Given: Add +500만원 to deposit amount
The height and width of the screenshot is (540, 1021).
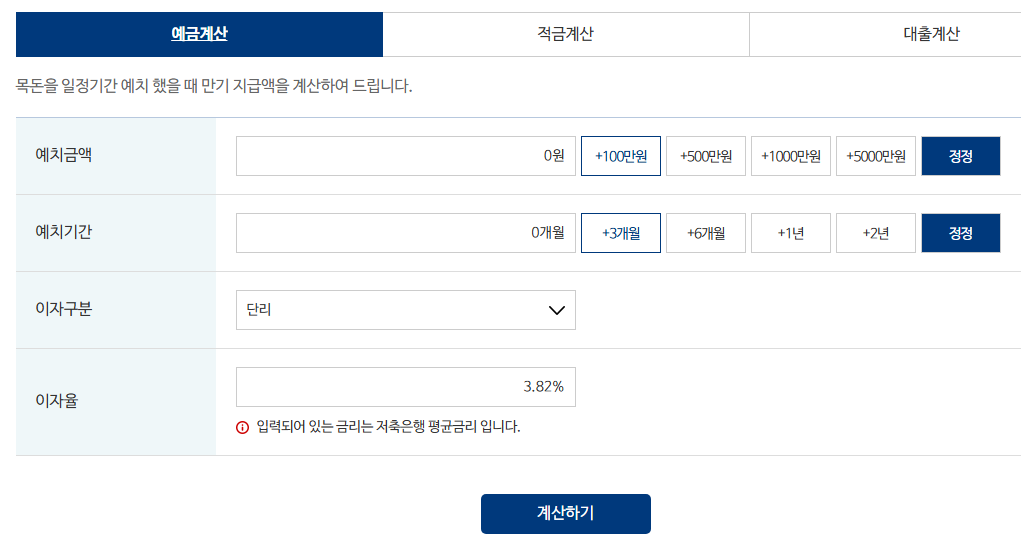Looking at the screenshot, I should 706,156.
